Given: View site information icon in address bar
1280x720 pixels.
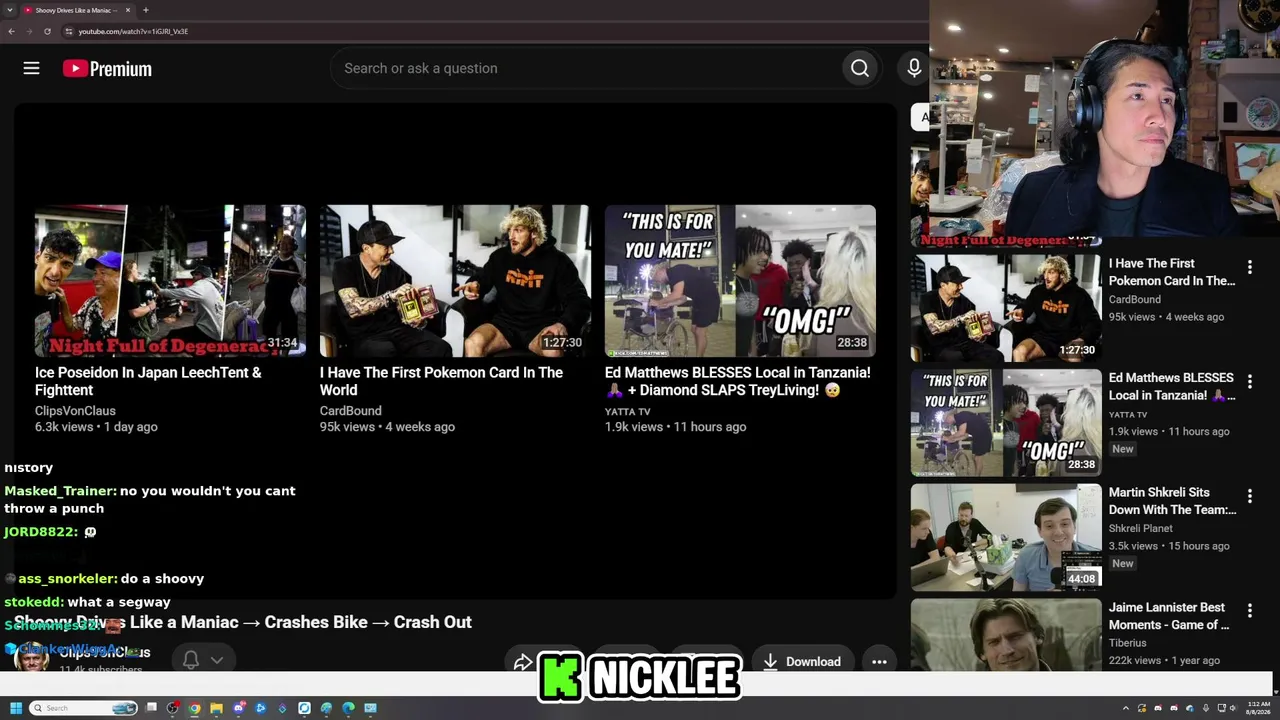Looking at the screenshot, I should (68, 31).
